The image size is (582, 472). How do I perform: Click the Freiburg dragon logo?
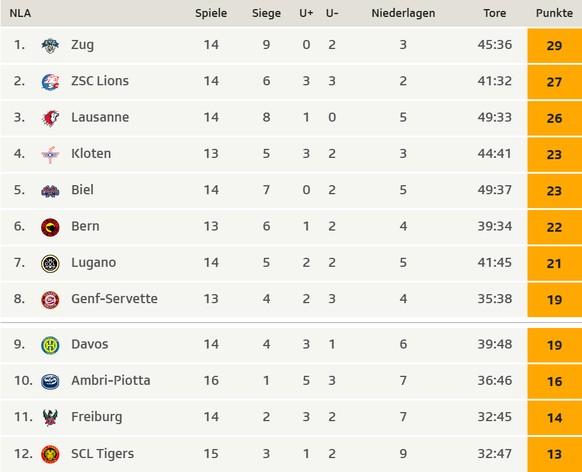[50, 417]
